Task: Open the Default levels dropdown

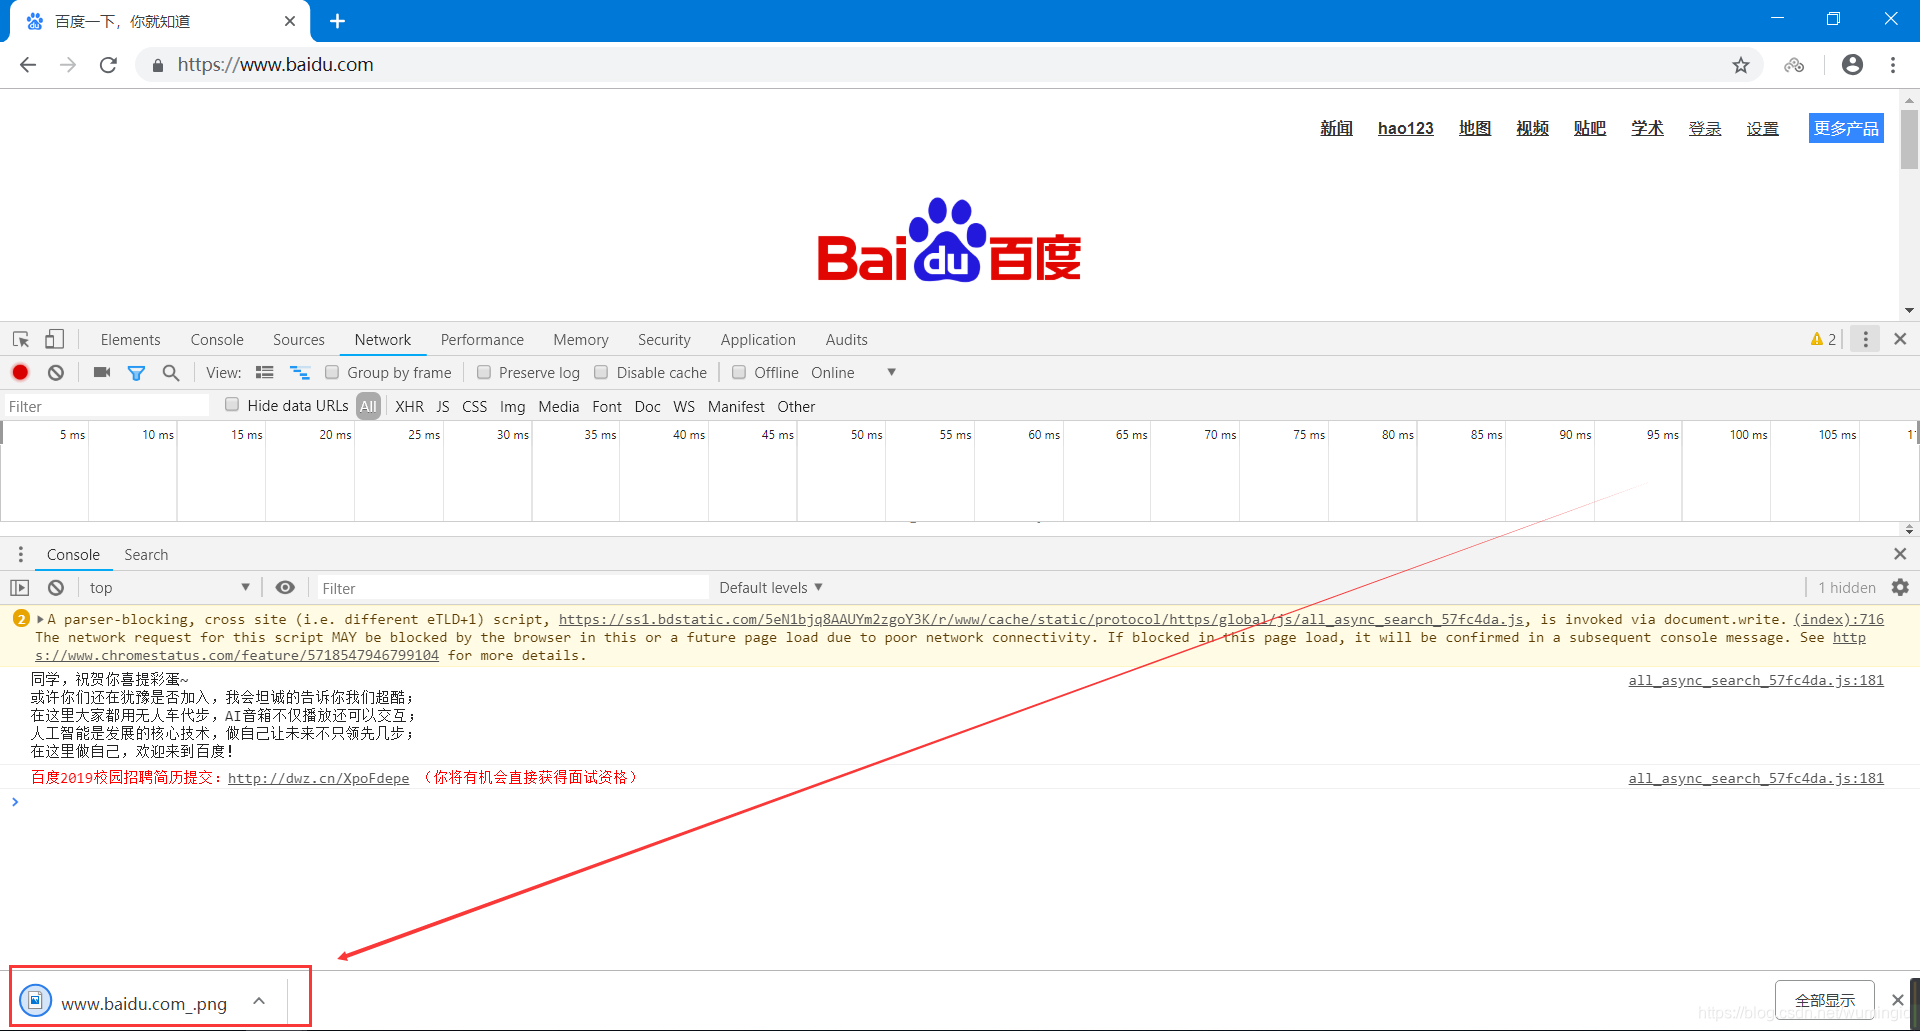Action: (771, 588)
